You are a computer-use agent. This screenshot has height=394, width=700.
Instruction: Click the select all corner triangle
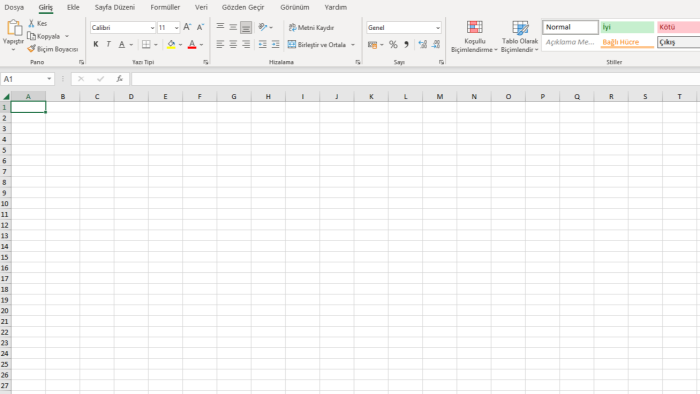click(x=6, y=96)
